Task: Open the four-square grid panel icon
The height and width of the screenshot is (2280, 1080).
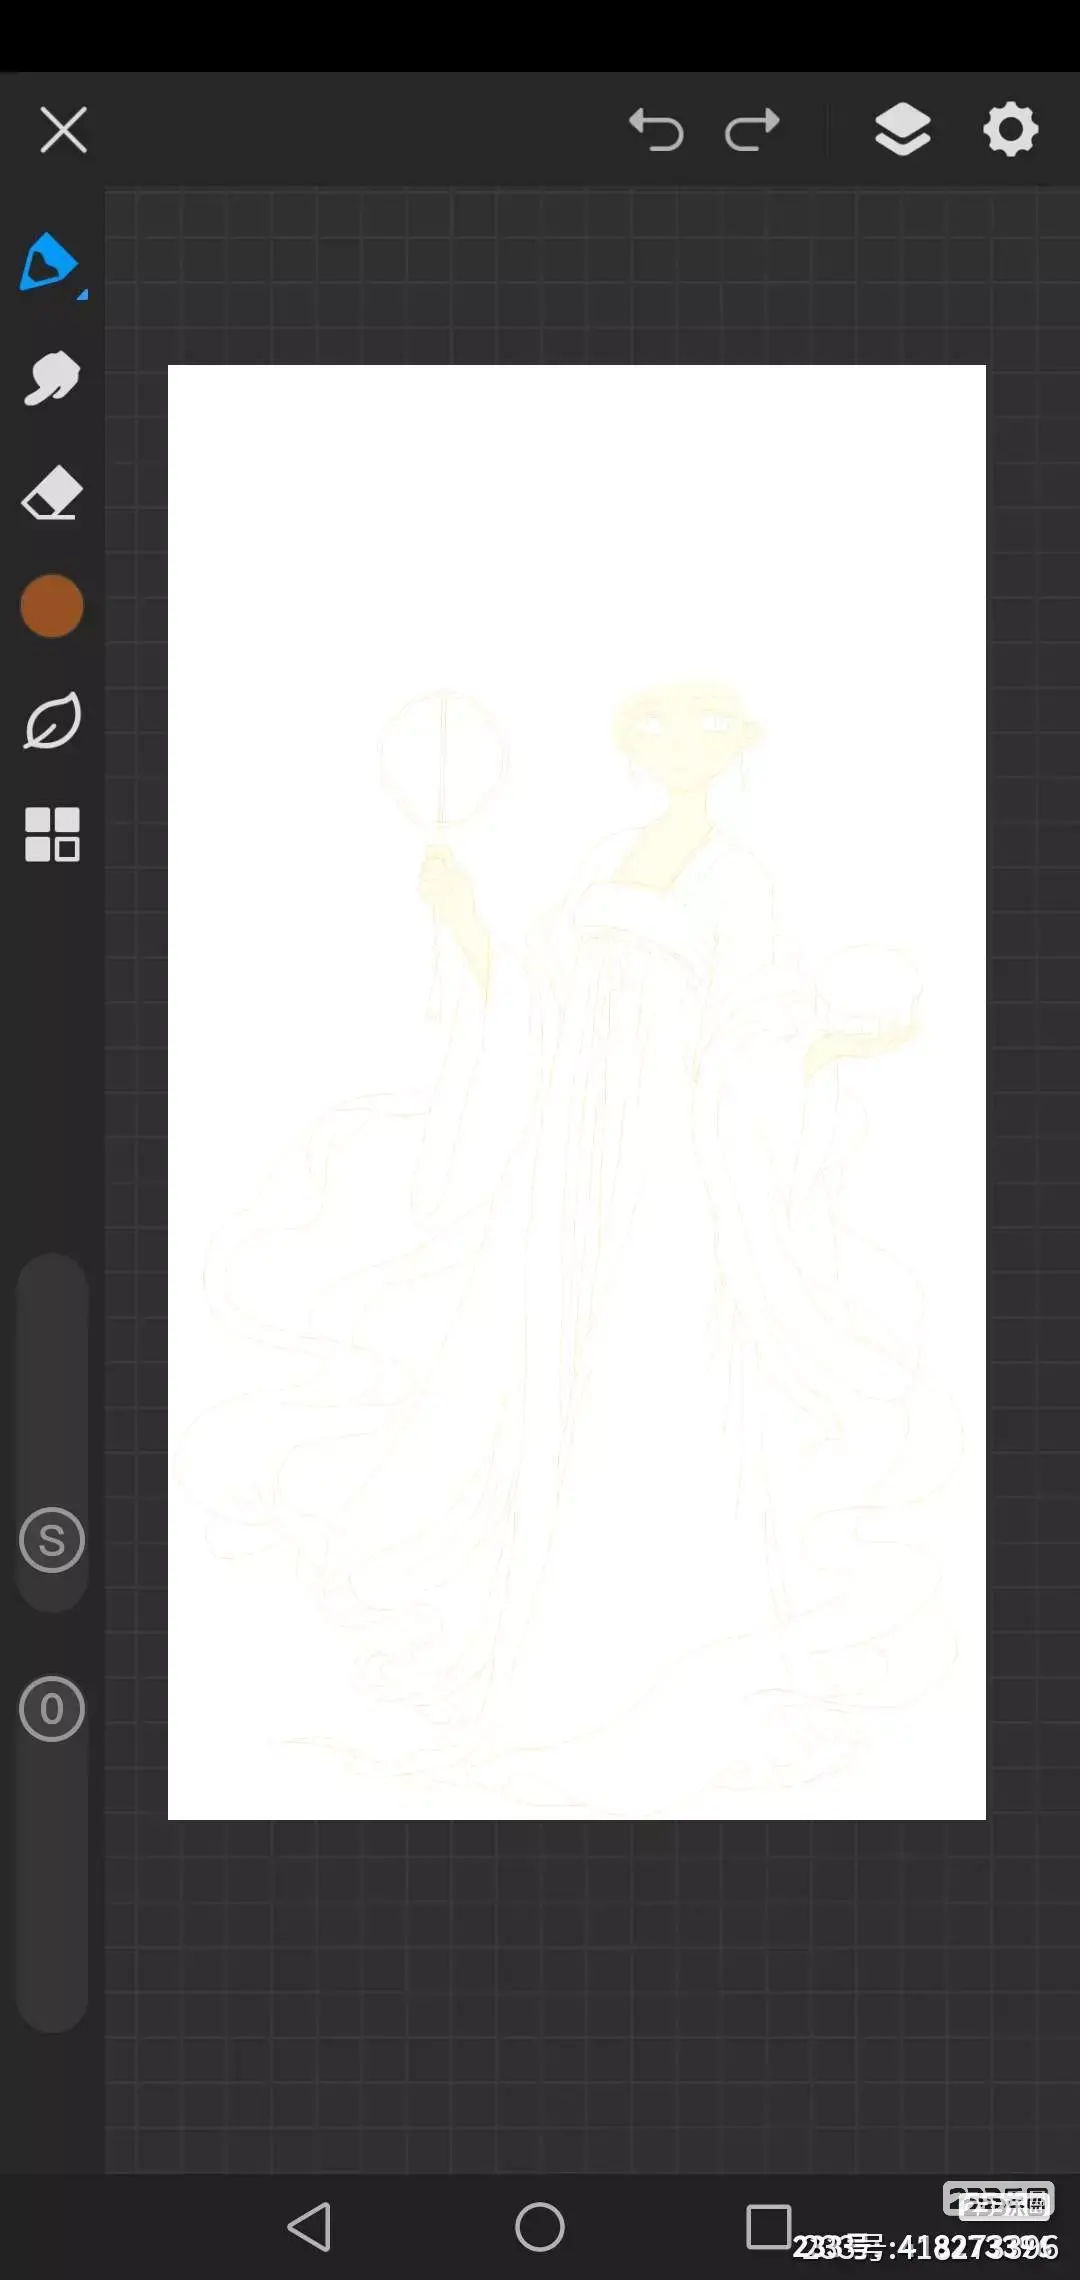Action: [52, 834]
